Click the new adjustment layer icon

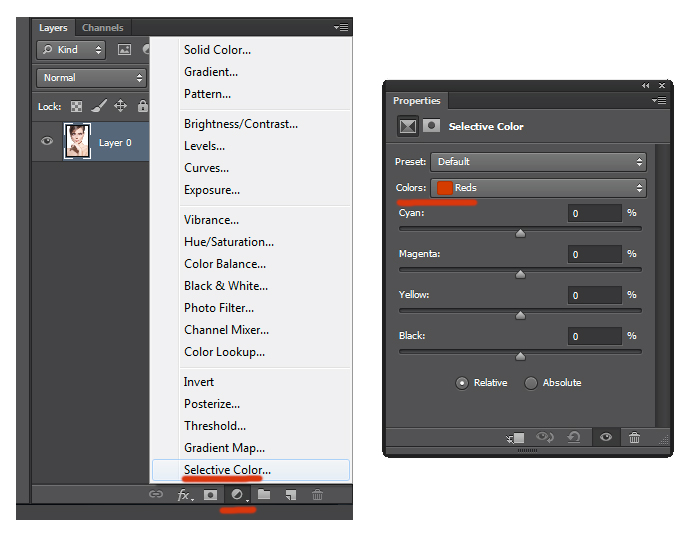238,495
